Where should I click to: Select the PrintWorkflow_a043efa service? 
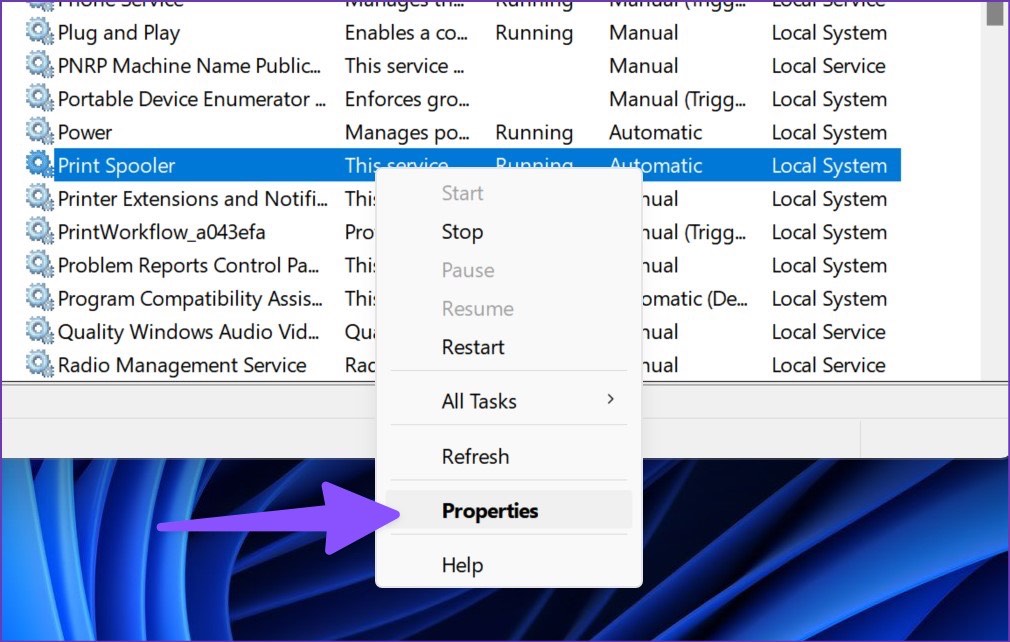[x=161, y=232]
